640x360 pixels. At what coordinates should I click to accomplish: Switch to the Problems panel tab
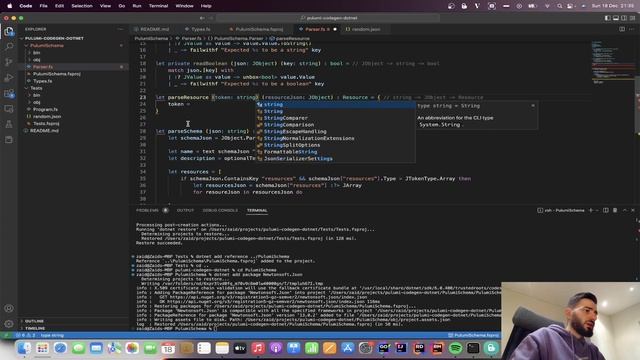(147, 210)
